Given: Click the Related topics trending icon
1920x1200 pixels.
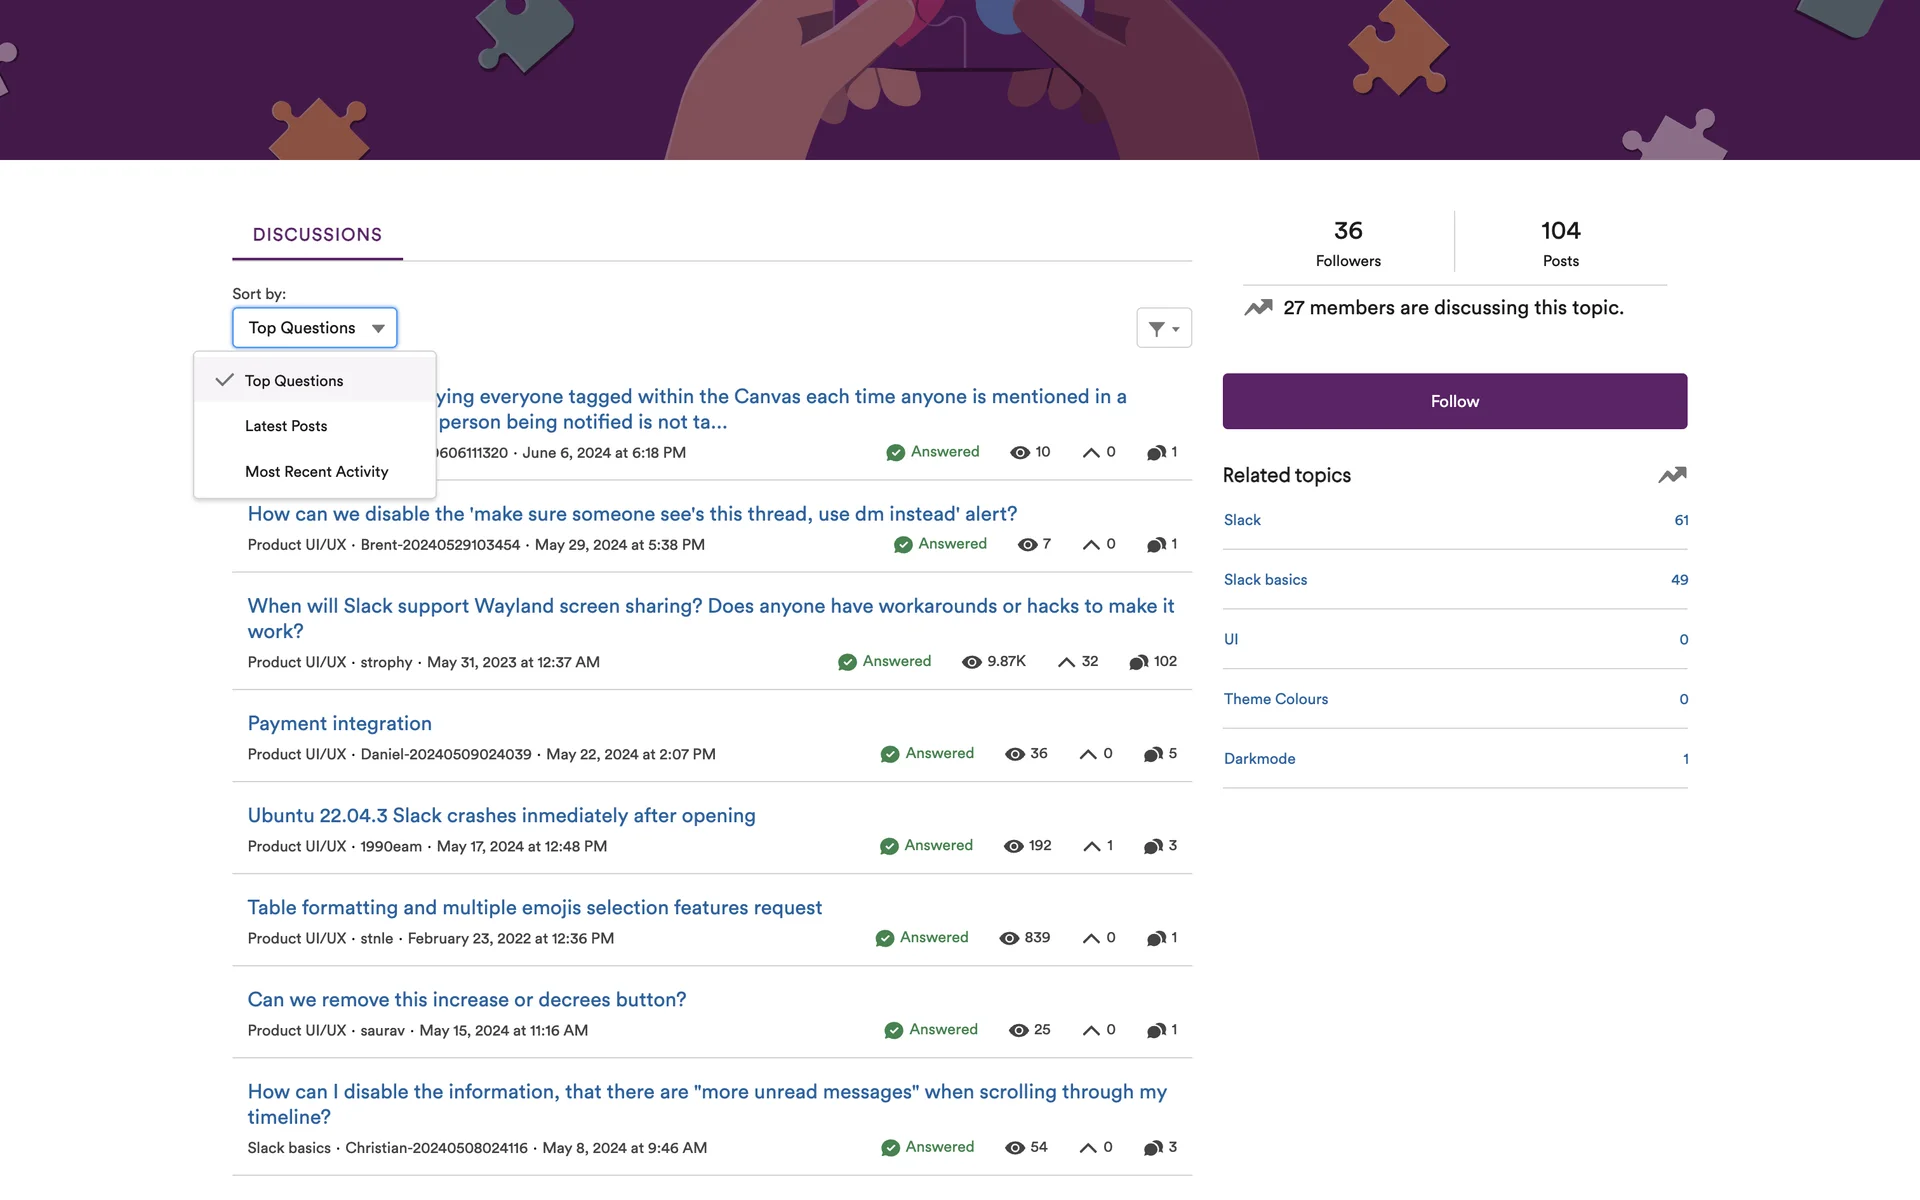Looking at the screenshot, I should (x=1672, y=475).
